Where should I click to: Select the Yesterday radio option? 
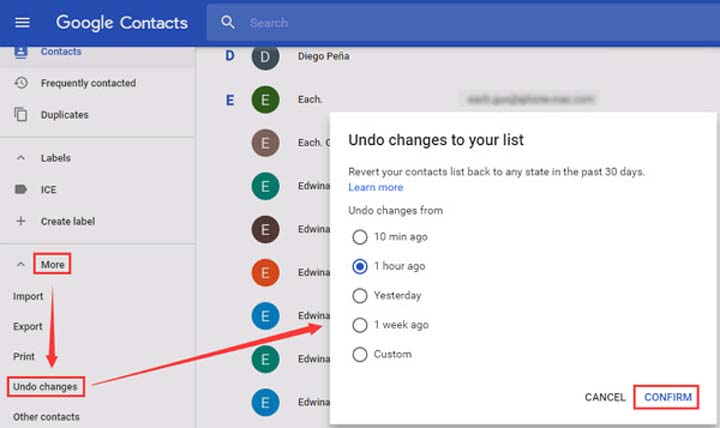click(x=360, y=296)
